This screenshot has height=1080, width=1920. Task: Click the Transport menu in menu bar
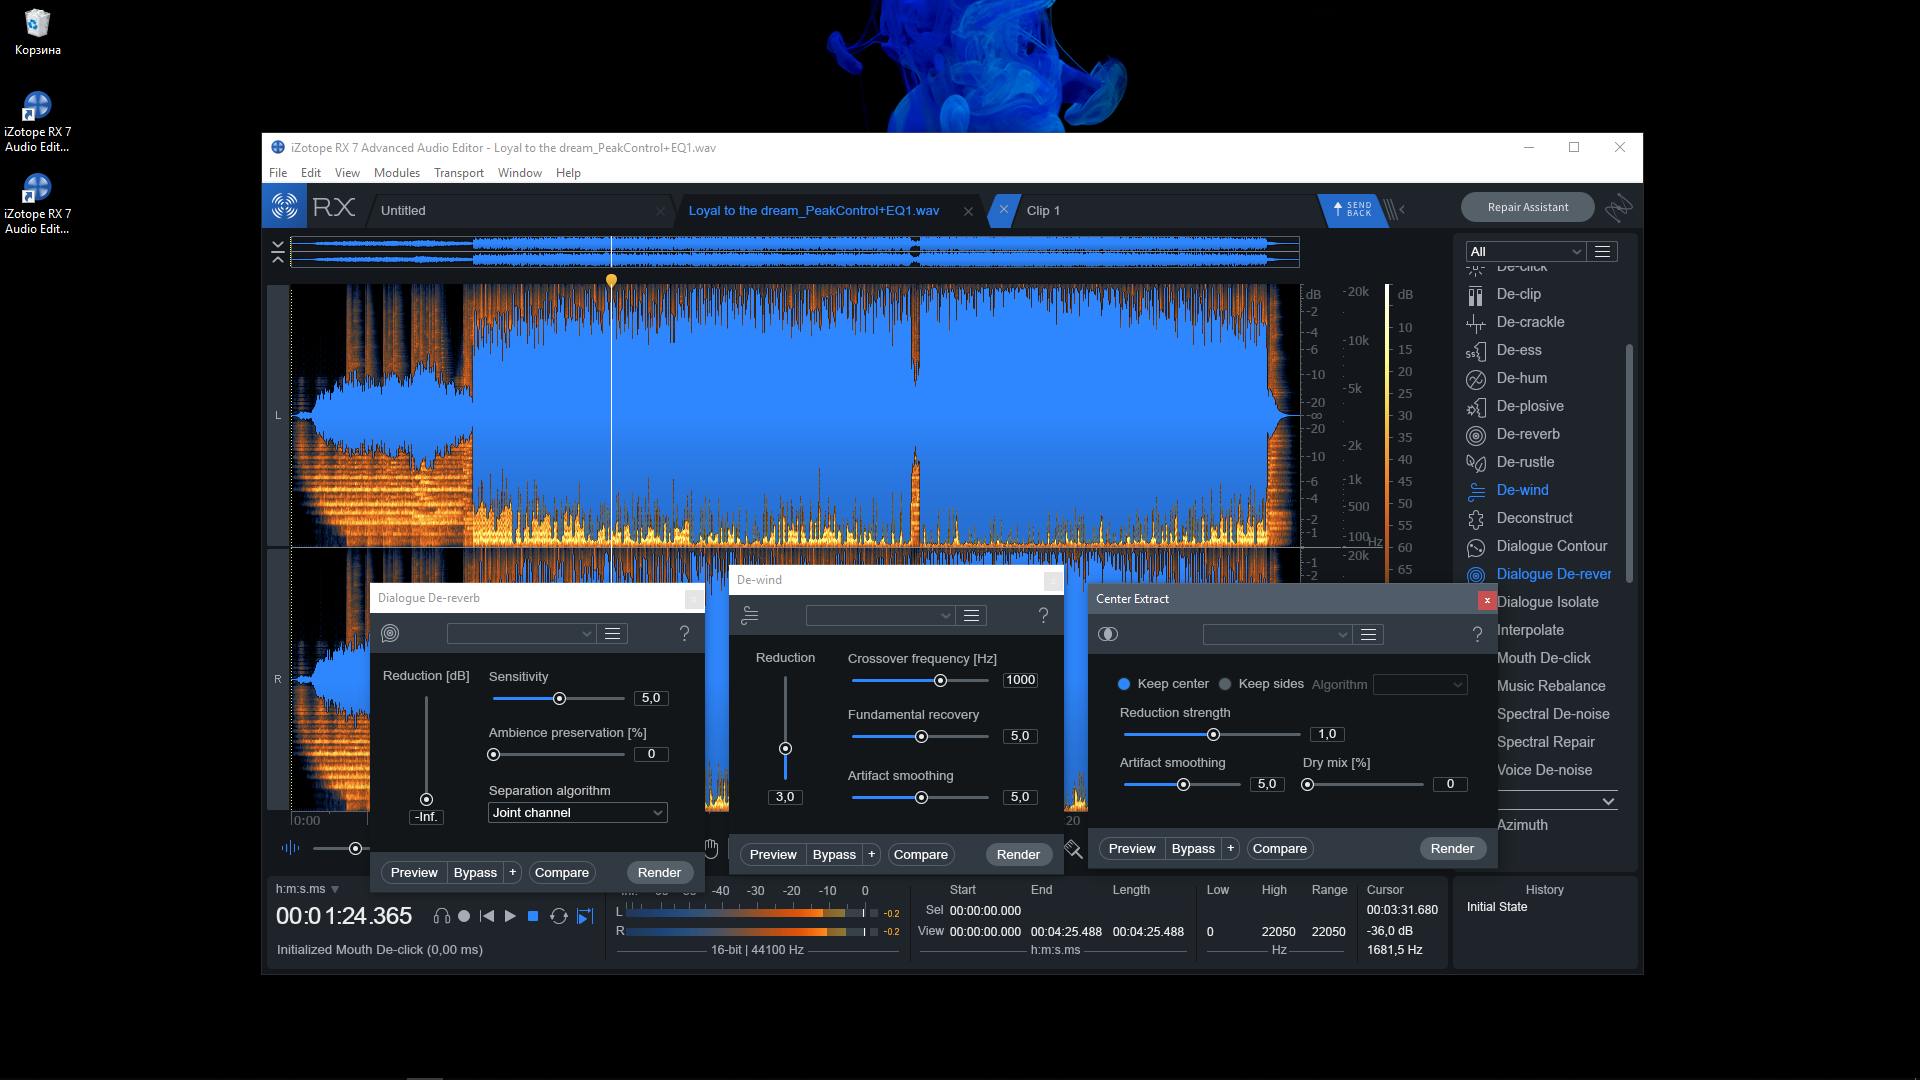click(459, 173)
